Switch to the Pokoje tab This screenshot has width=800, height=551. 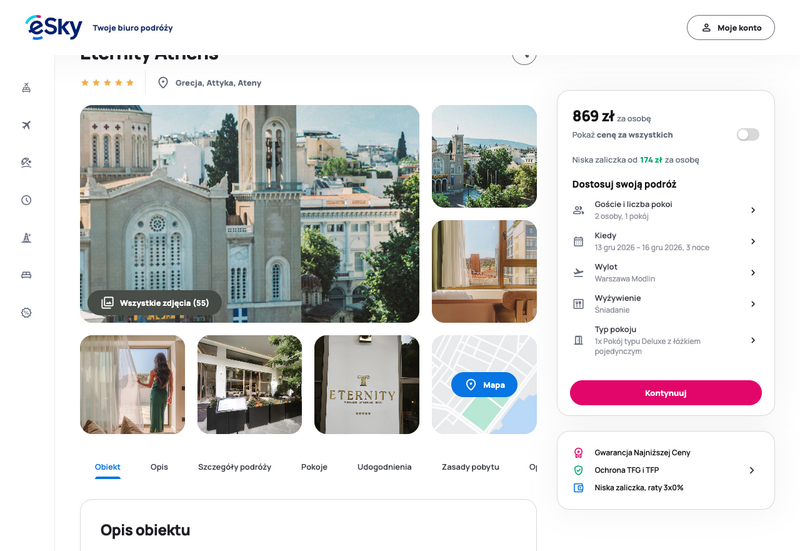(x=314, y=467)
